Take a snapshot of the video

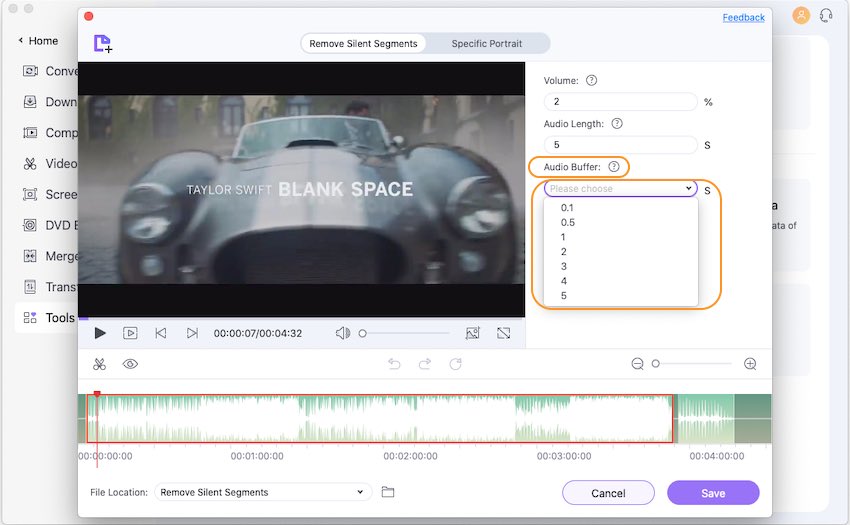click(473, 333)
